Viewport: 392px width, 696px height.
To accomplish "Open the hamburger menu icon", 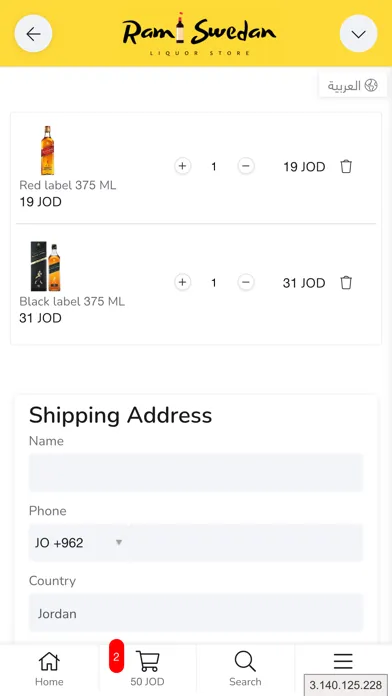I will coord(343,661).
